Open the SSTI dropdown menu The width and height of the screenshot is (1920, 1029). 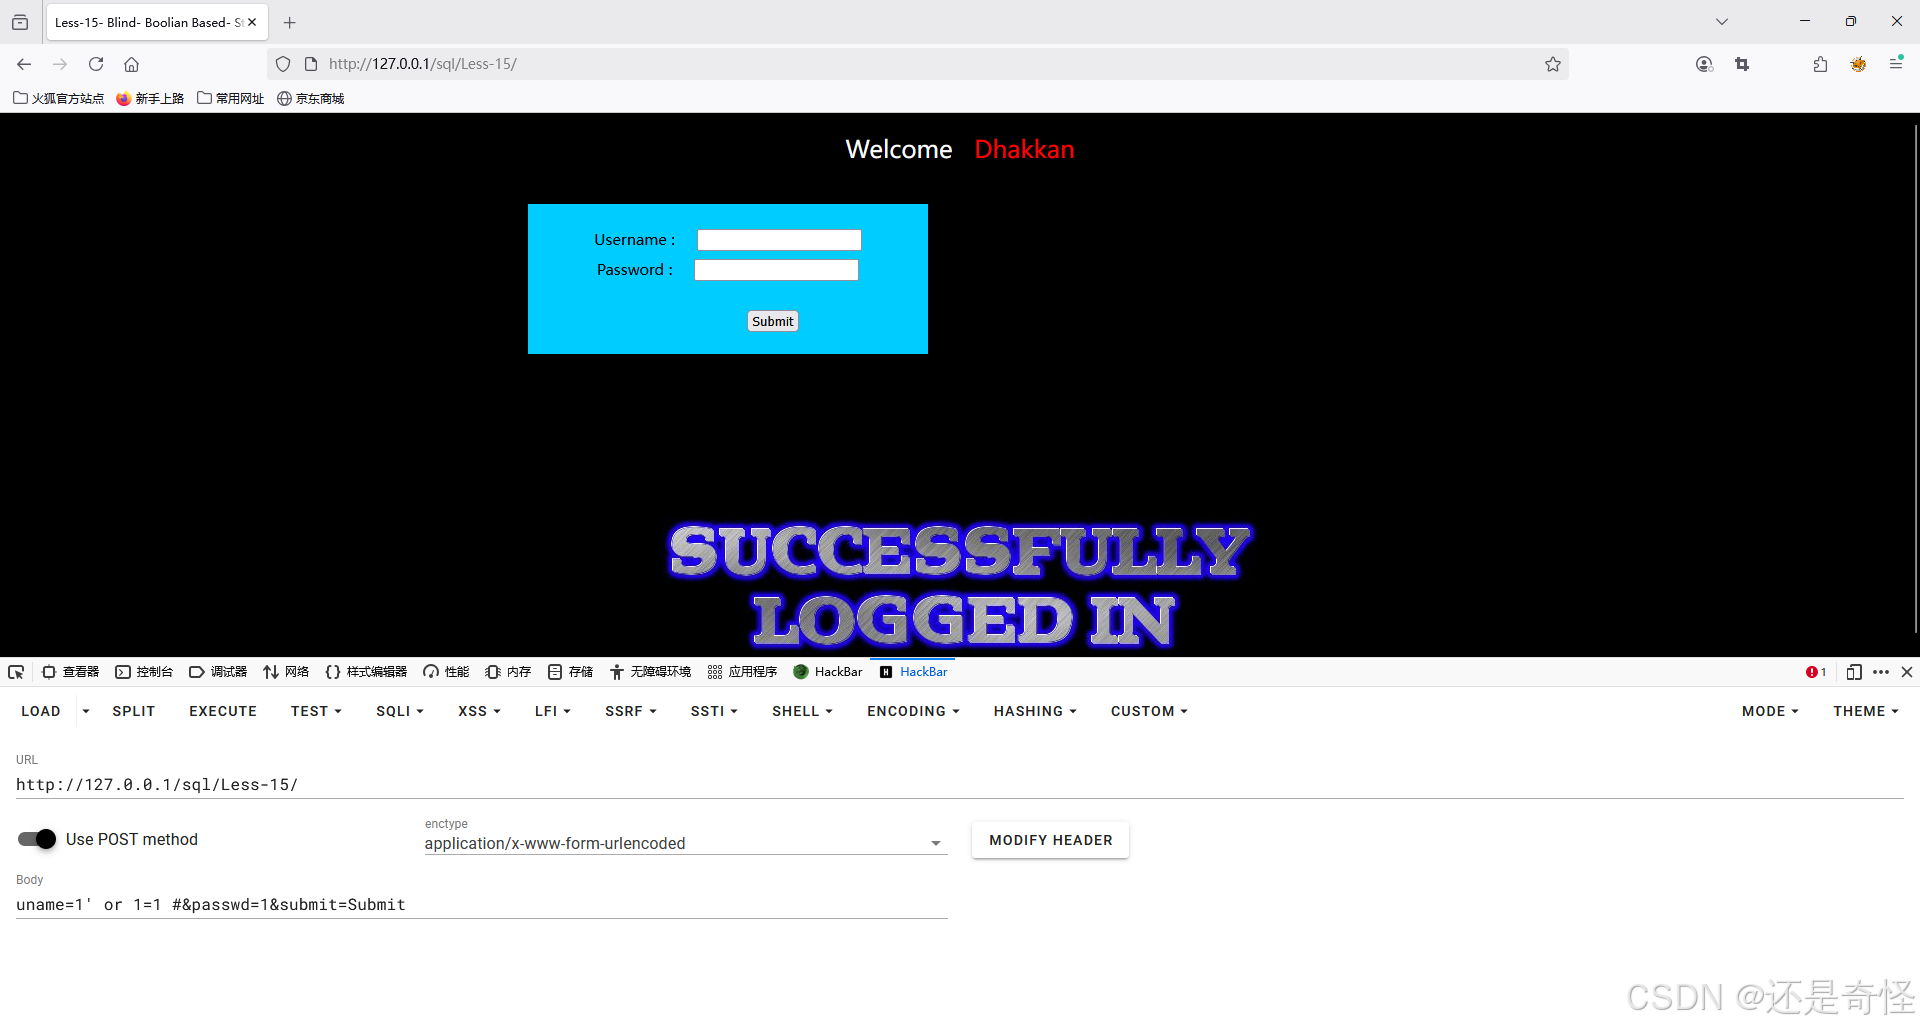(714, 711)
